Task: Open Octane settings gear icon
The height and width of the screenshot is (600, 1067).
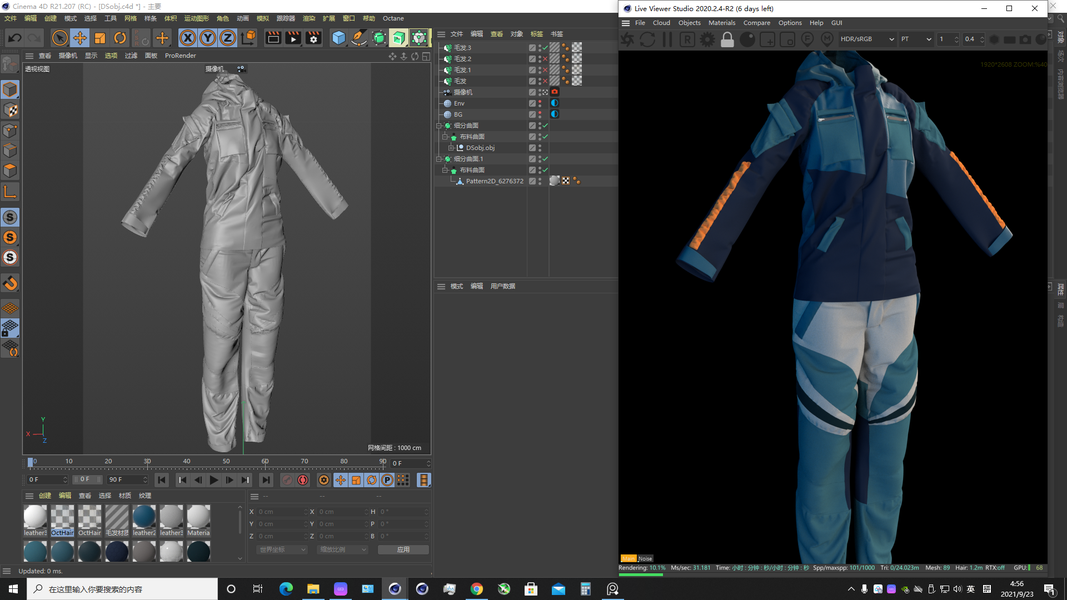Action: [707, 39]
